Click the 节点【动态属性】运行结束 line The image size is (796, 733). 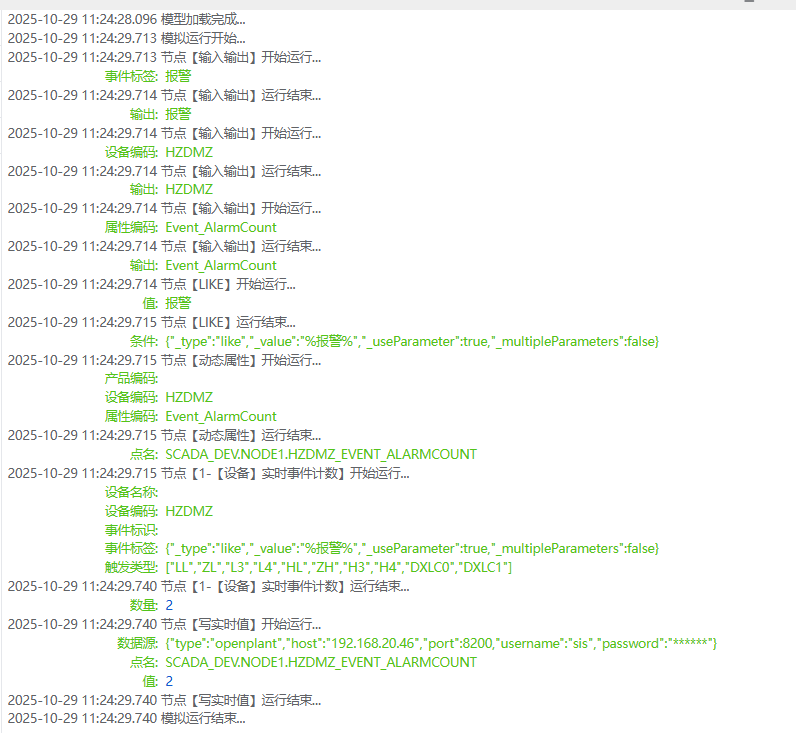click(x=164, y=435)
